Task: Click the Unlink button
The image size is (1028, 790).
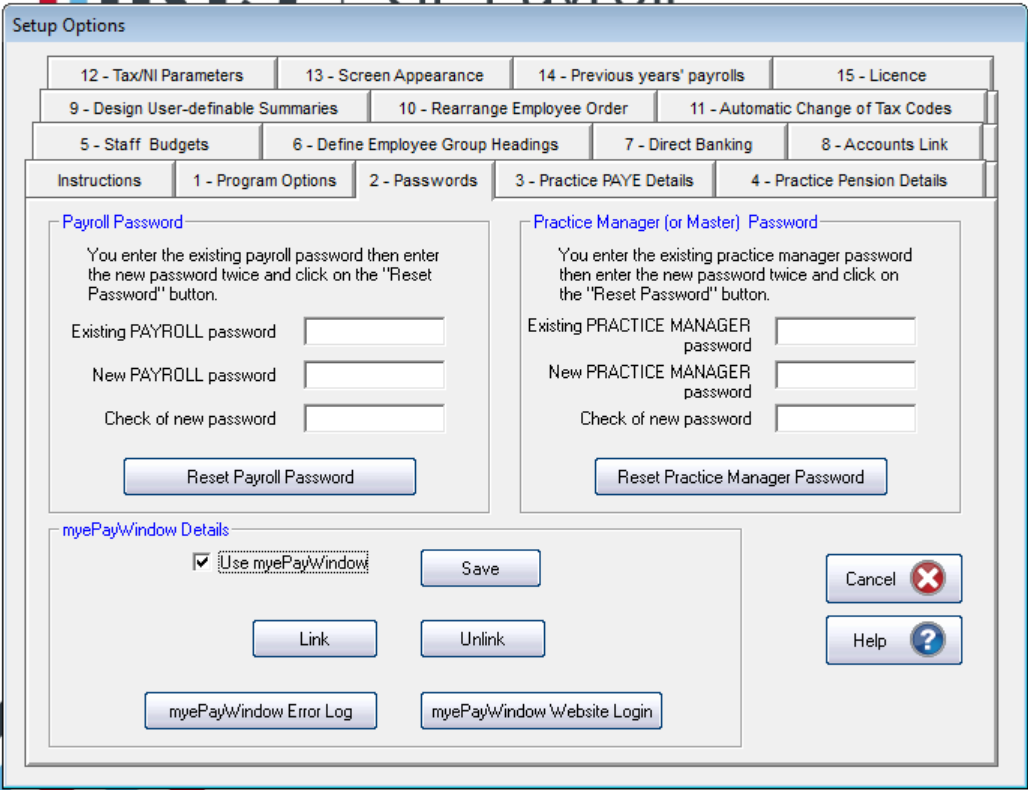Action: click(483, 639)
